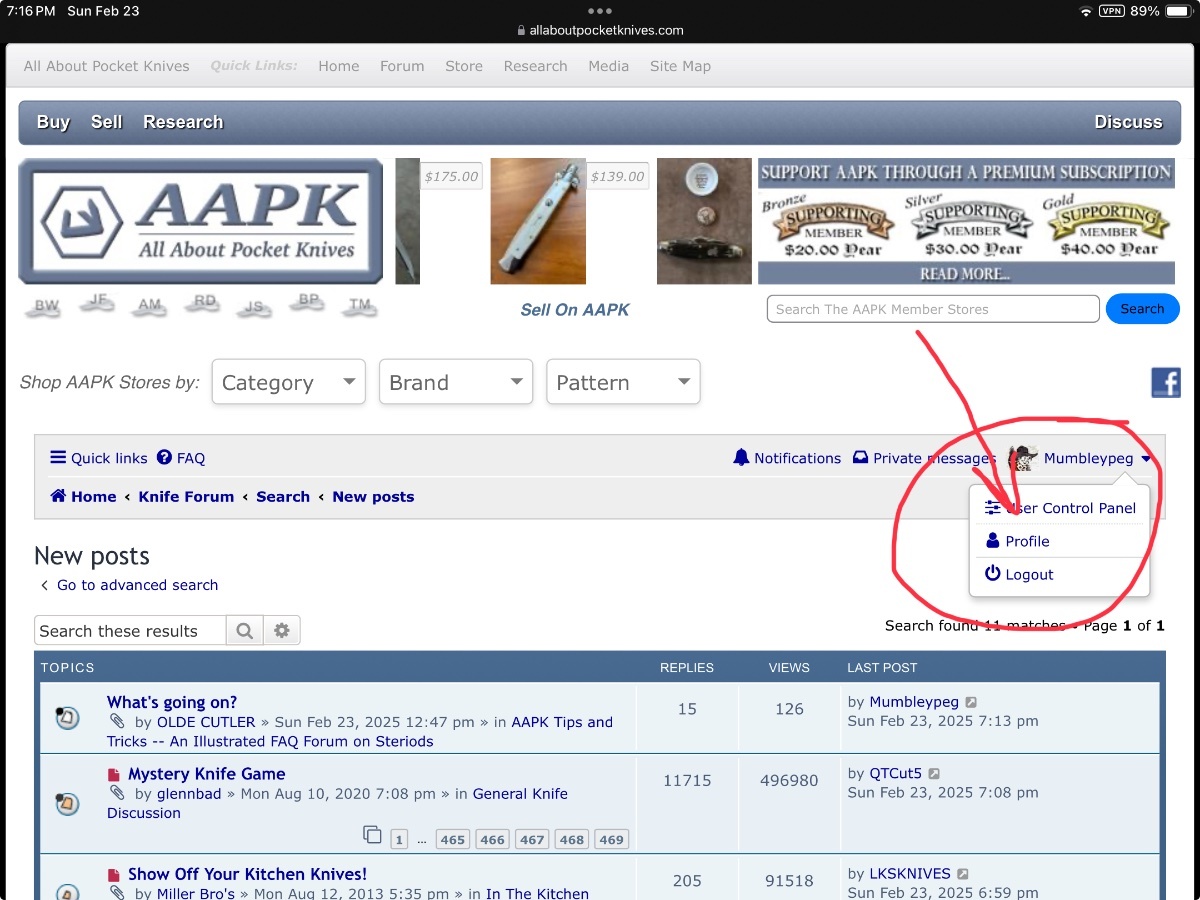Click the Discuss banner button

(1128, 122)
